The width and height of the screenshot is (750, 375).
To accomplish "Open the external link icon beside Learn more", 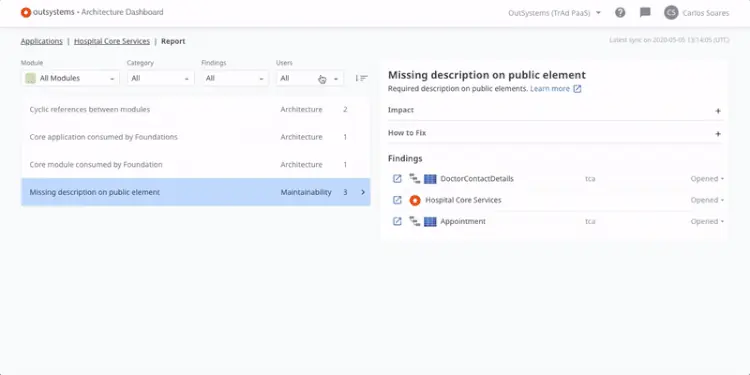I will [x=577, y=88].
